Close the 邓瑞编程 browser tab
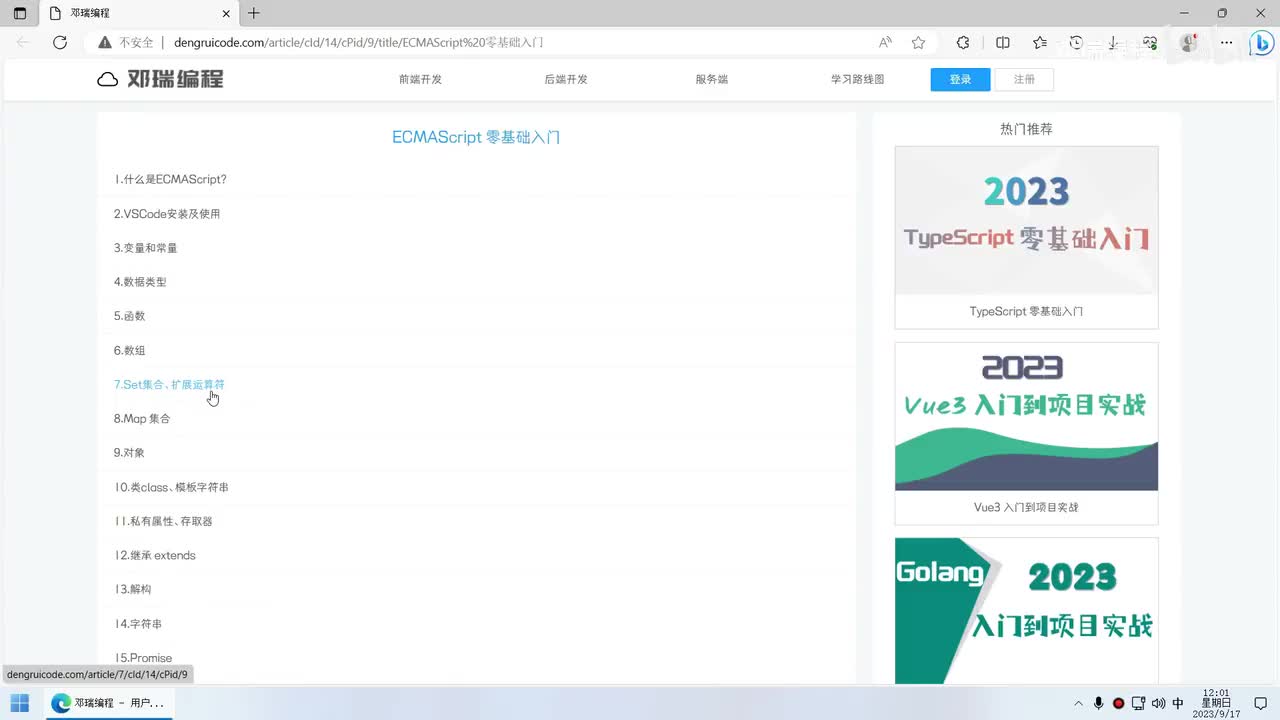 227,13
